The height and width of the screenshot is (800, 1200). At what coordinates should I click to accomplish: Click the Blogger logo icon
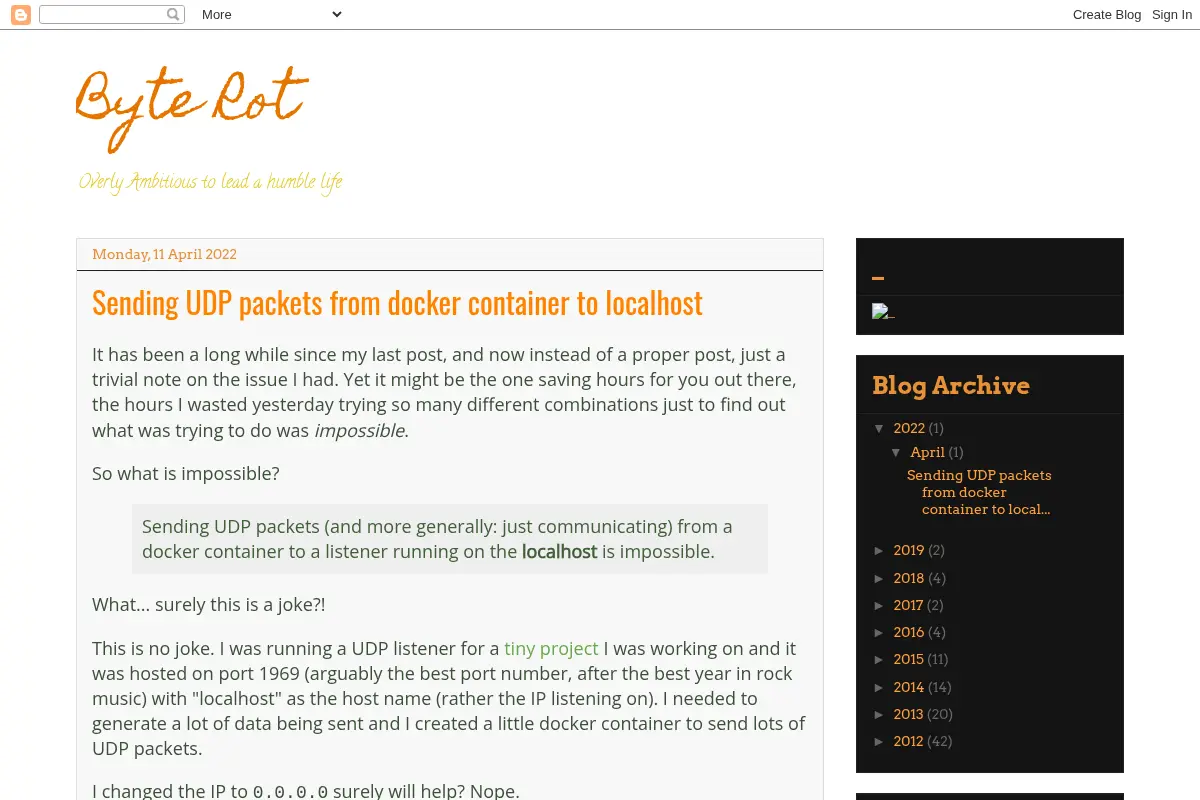tap(20, 14)
